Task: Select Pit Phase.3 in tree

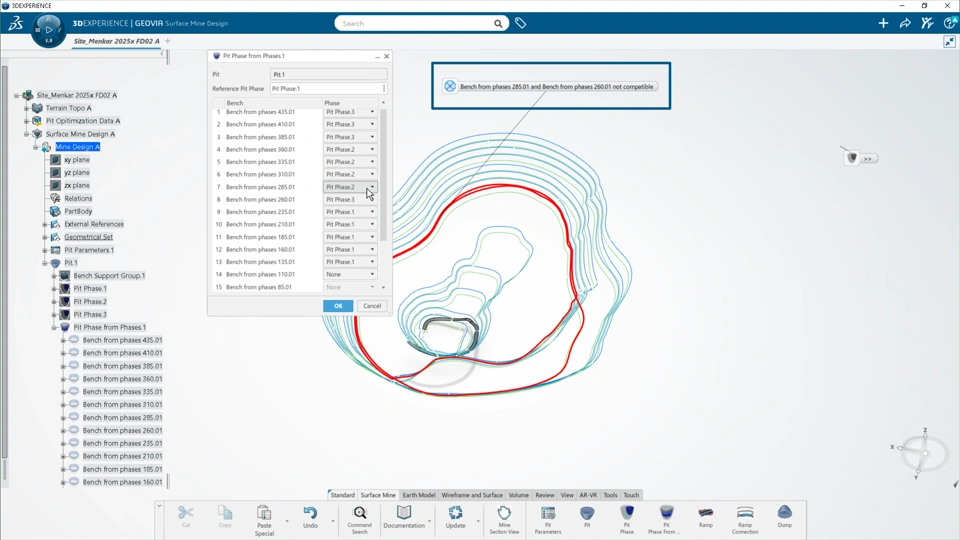Action: coord(90,314)
